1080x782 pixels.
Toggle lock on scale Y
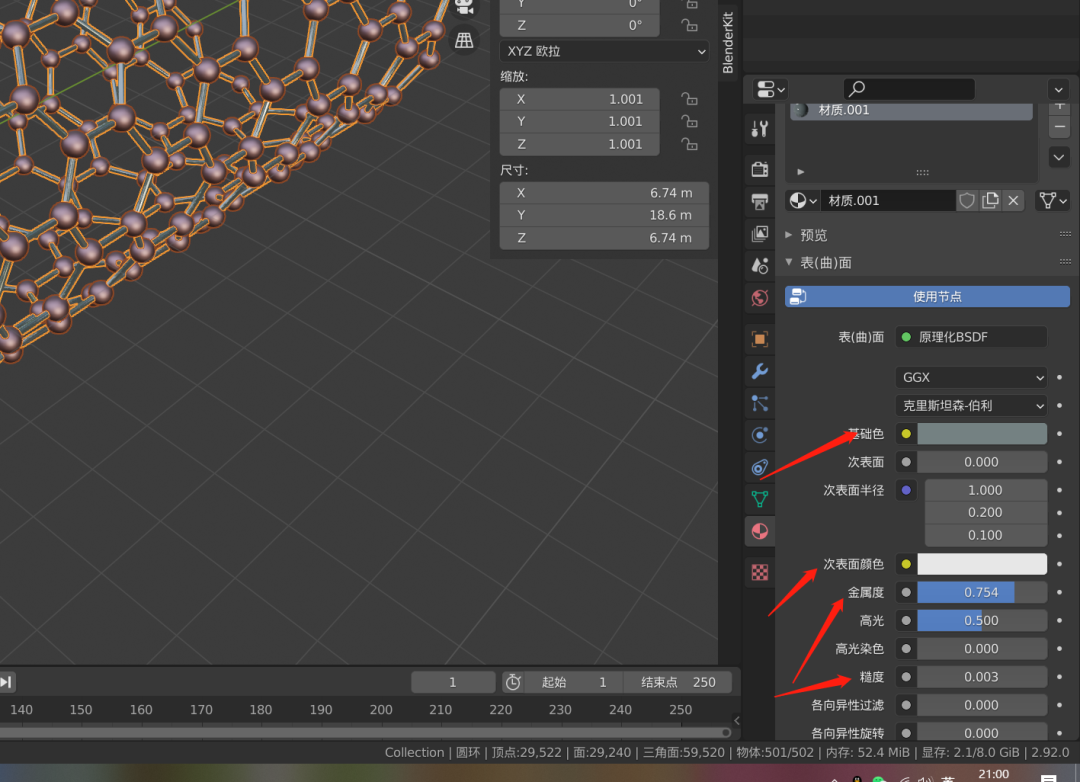pyautogui.click(x=689, y=121)
